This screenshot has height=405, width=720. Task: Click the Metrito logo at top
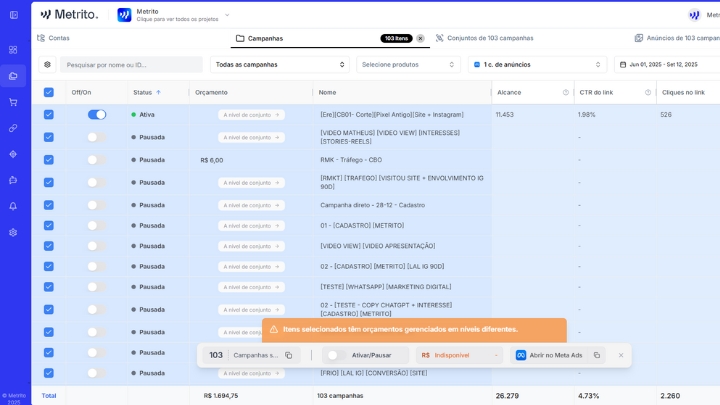click(69, 15)
